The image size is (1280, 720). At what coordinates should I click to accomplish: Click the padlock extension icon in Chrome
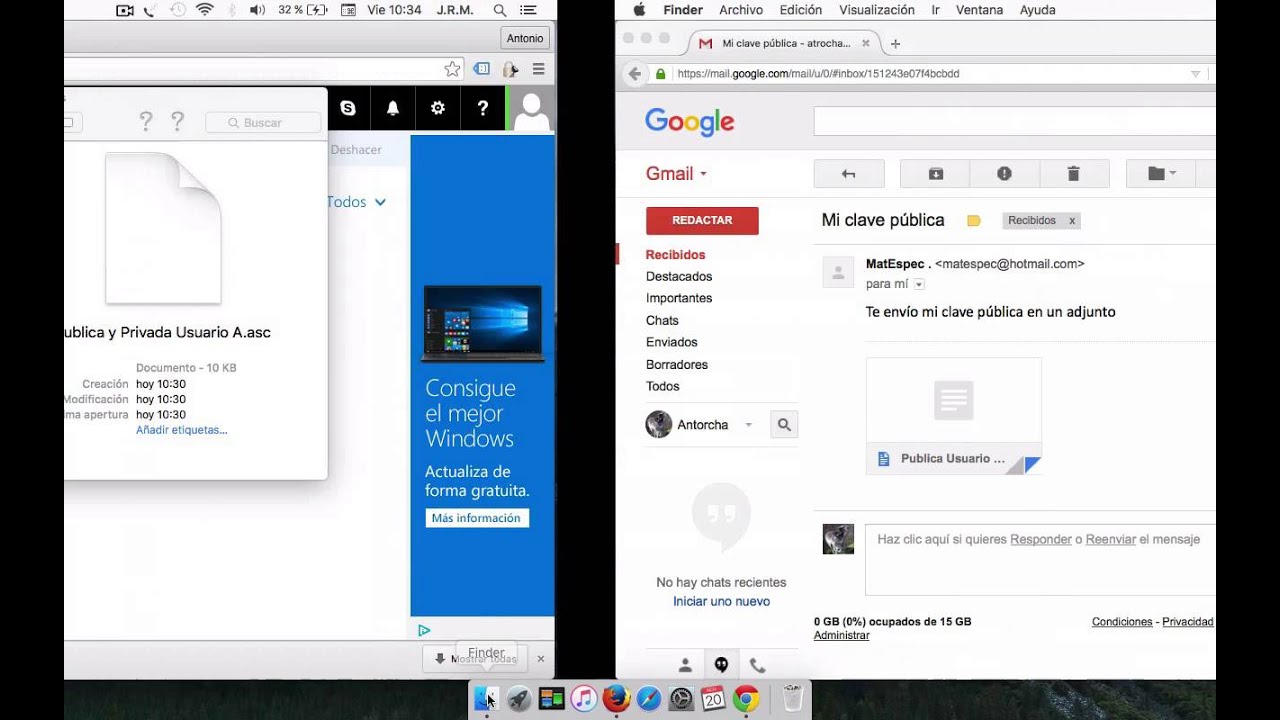[510, 69]
